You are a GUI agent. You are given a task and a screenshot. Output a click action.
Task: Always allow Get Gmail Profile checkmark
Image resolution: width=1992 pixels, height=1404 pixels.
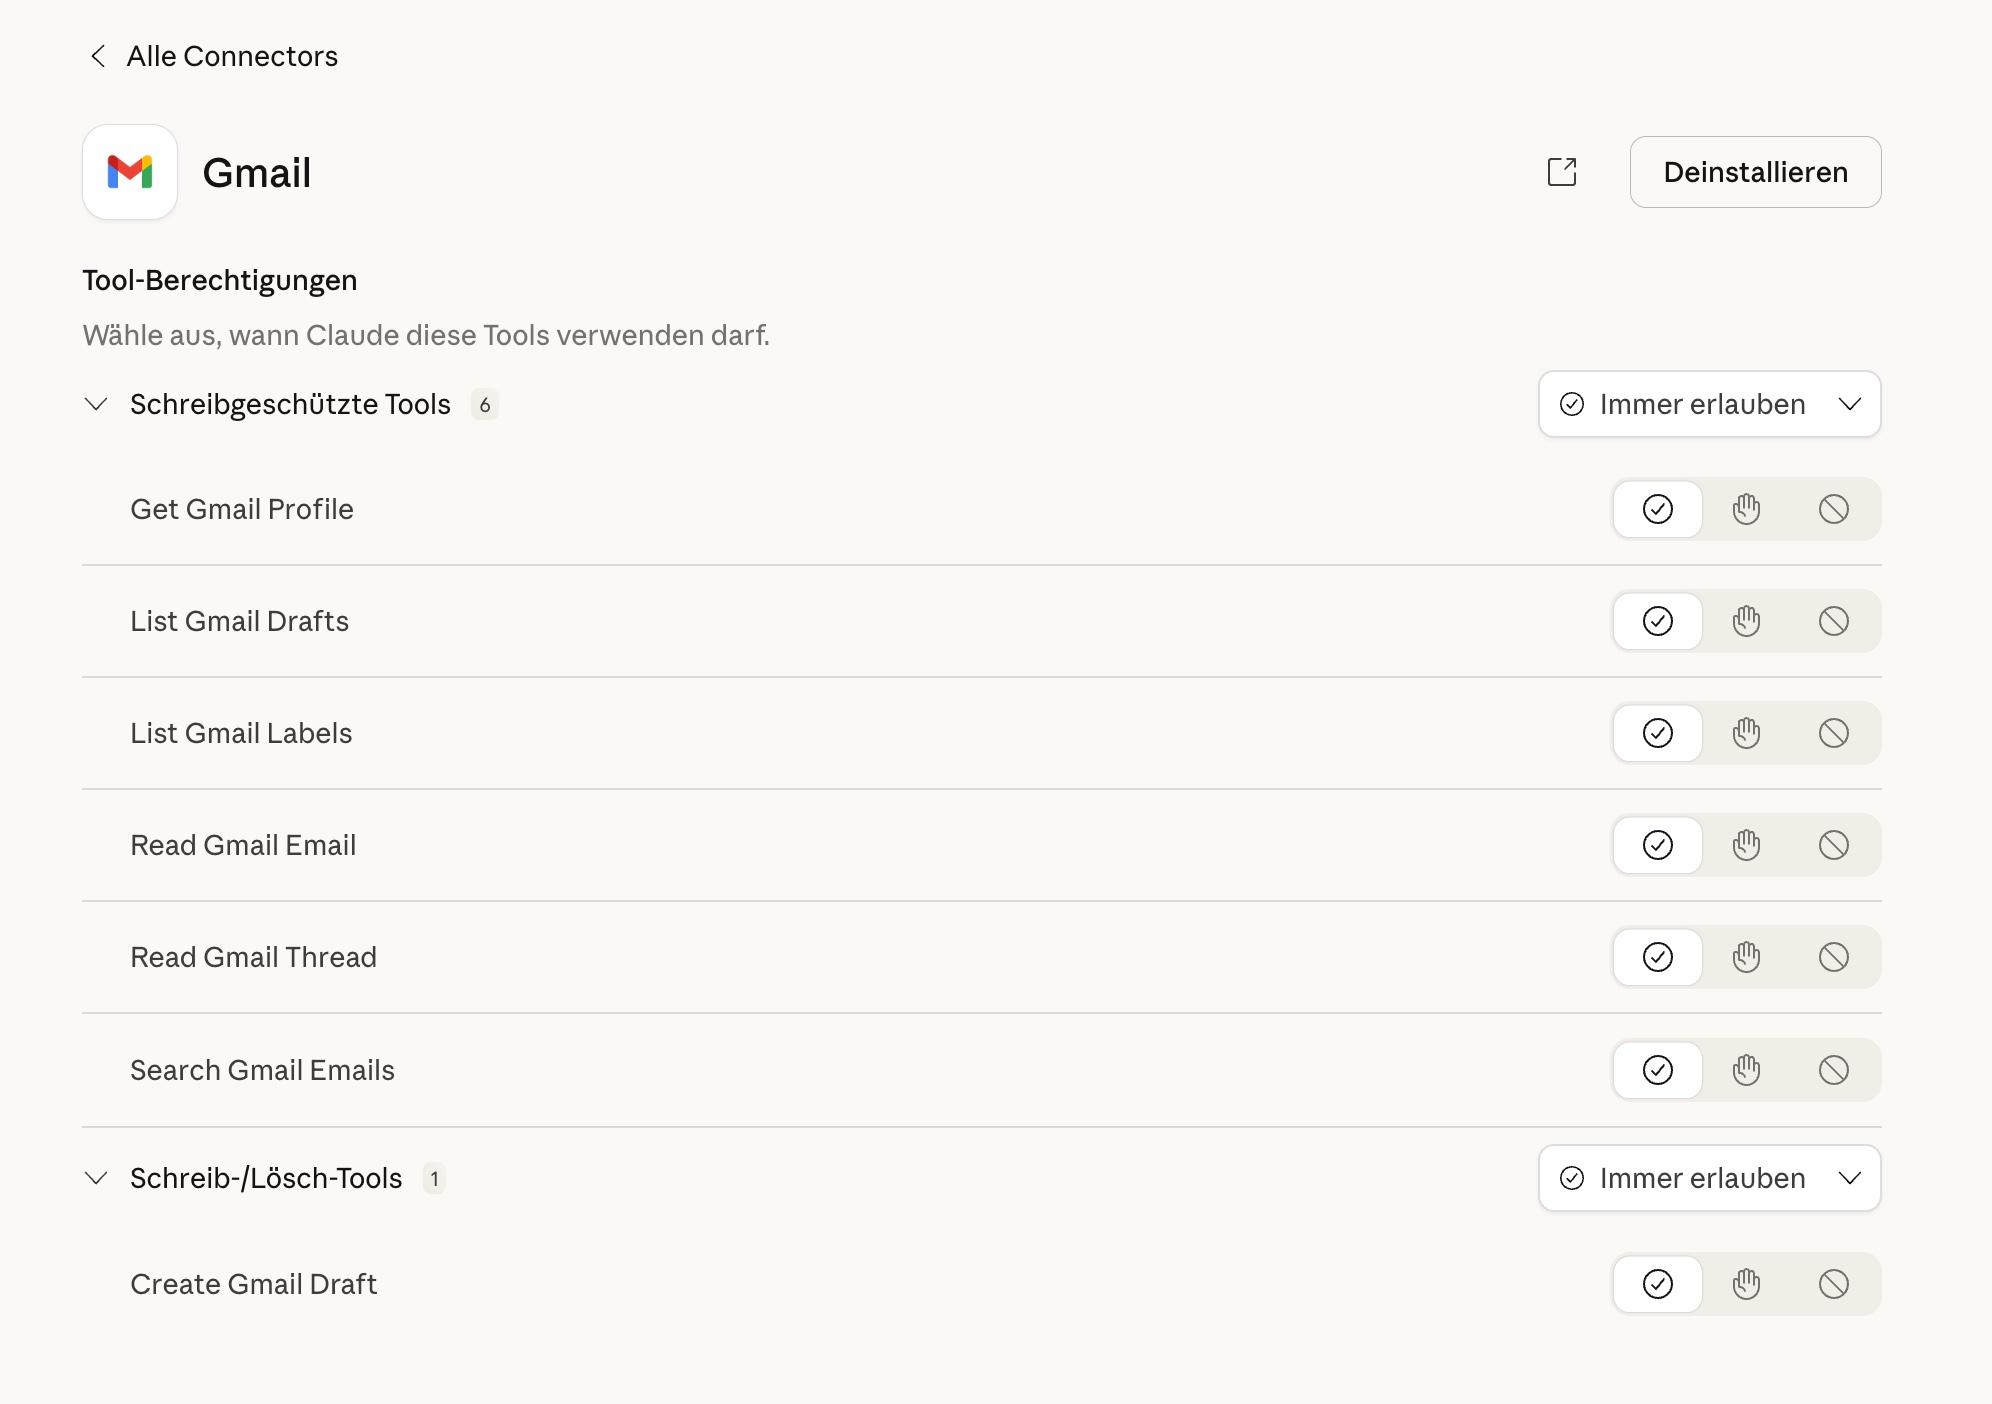tap(1657, 509)
